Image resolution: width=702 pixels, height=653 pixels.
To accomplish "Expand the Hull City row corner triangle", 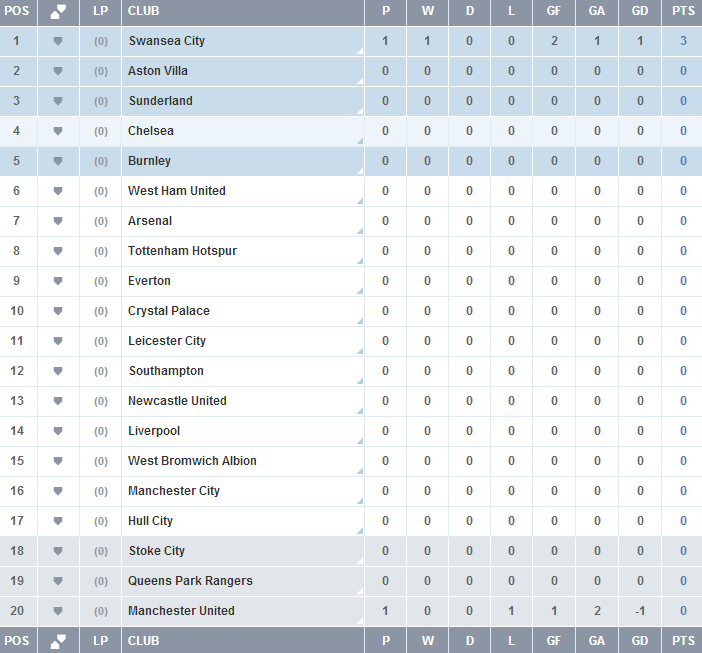I will tap(360, 531).
